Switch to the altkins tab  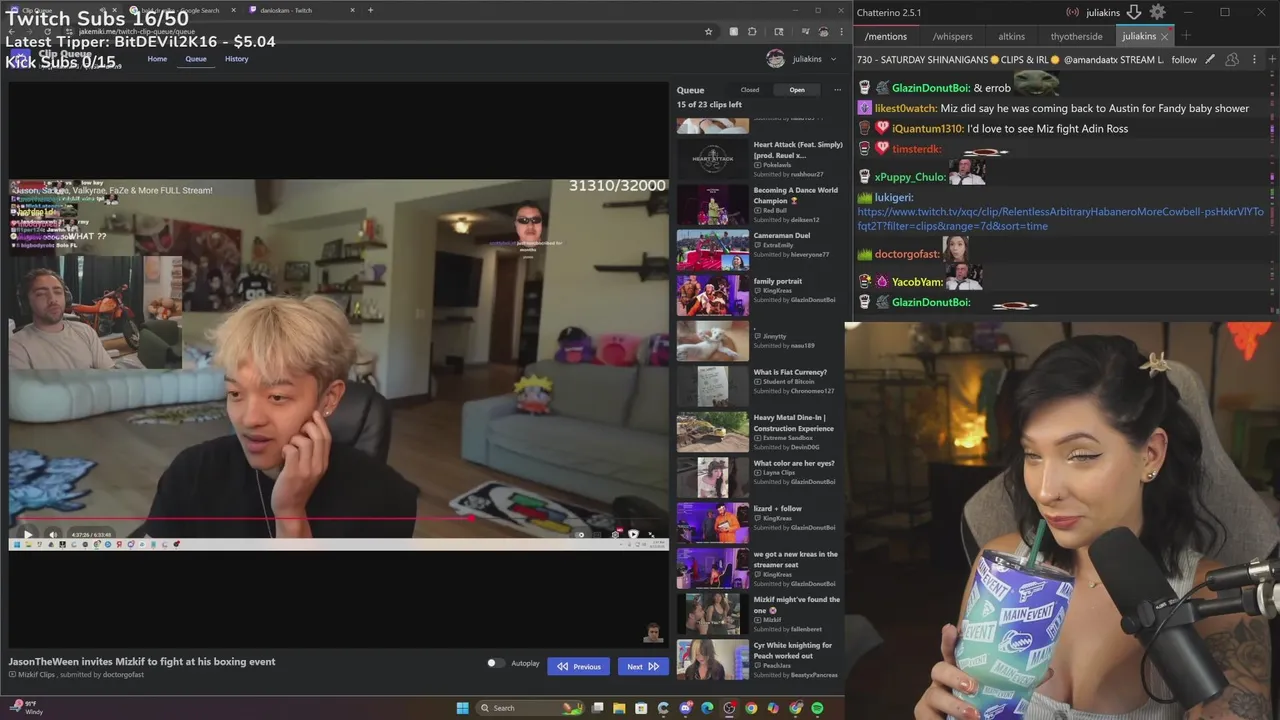[x=1012, y=36]
